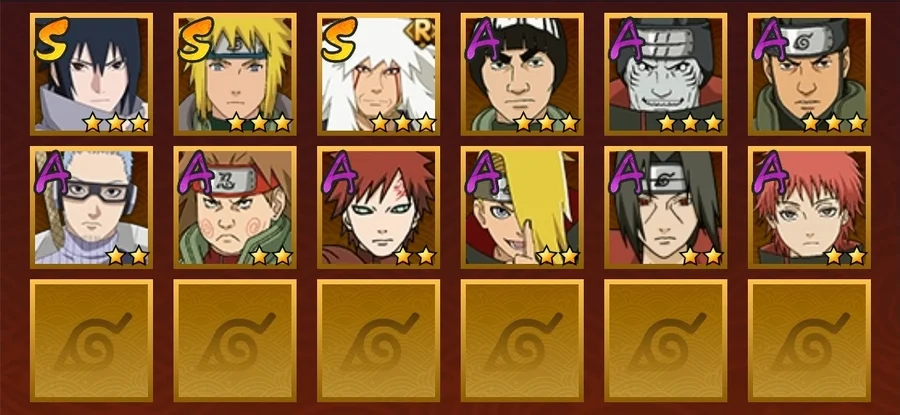Screen dimensions: 900x415
Task: Select Might Guy with the bowl haircut
Action: tap(522, 75)
